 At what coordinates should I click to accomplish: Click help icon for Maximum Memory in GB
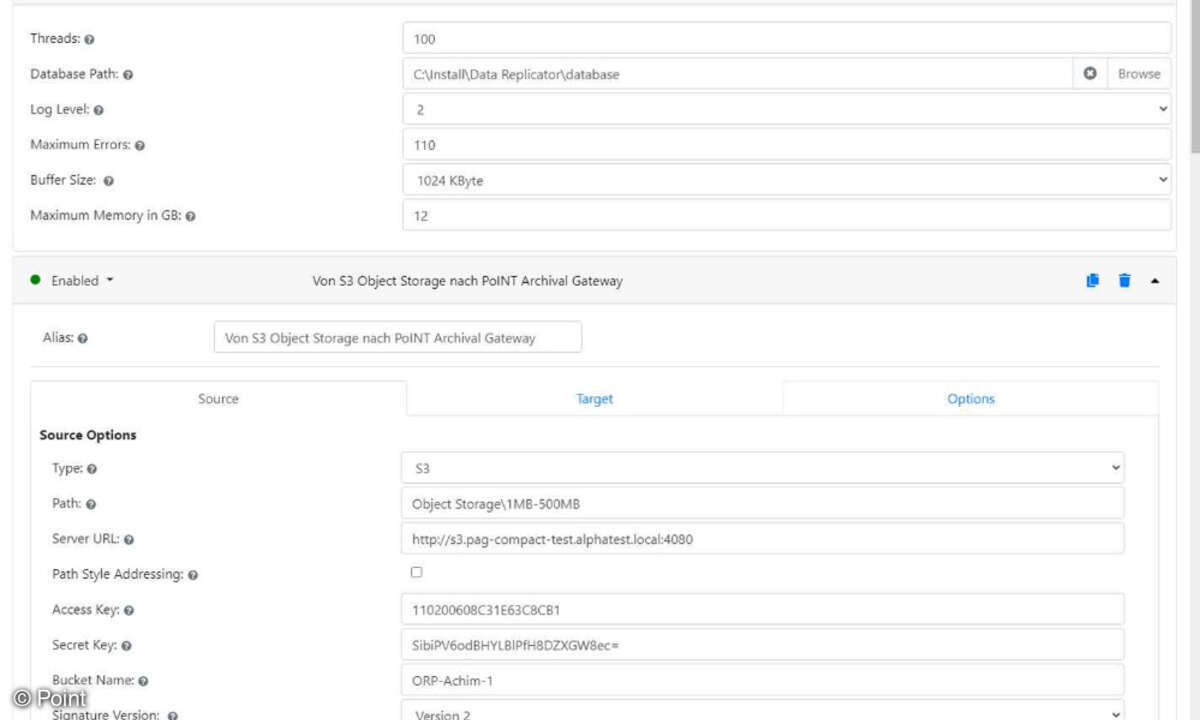coord(190,216)
